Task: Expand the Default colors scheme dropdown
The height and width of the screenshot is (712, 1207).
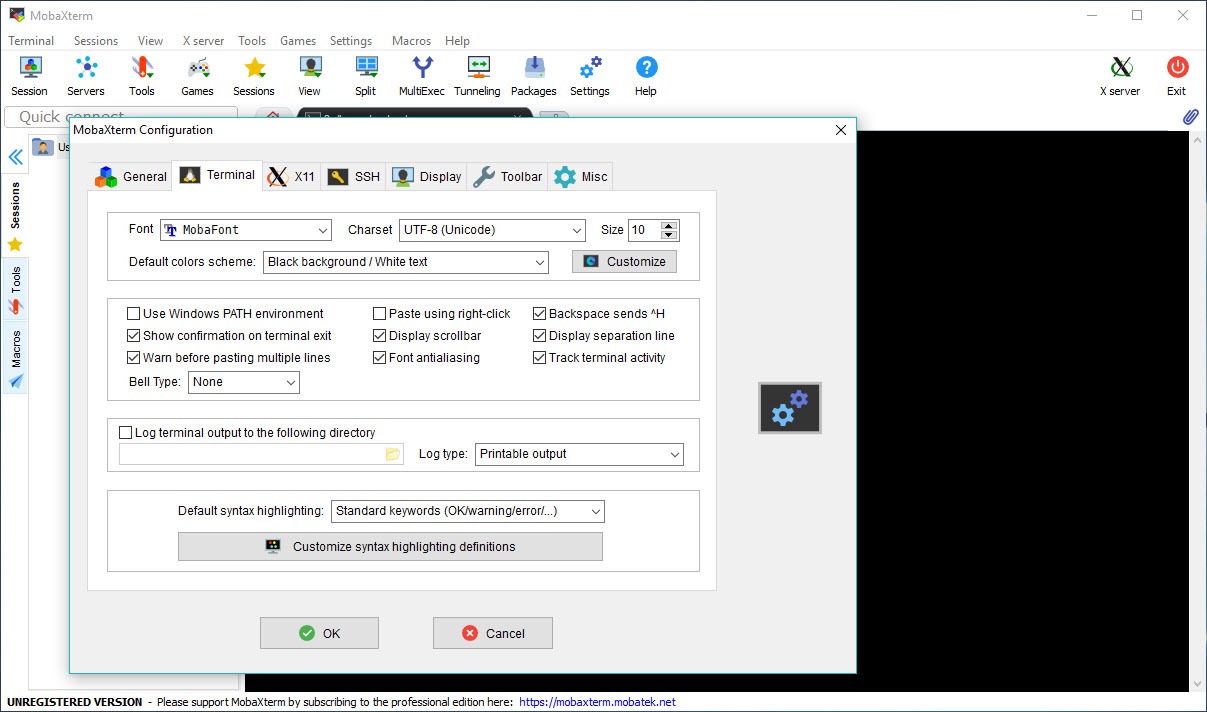Action: click(x=406, y=262)
